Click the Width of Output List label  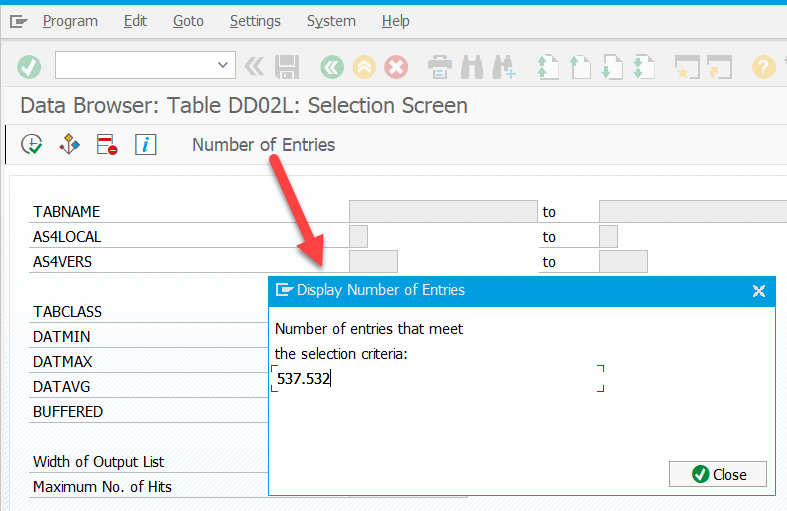(98, 462)
